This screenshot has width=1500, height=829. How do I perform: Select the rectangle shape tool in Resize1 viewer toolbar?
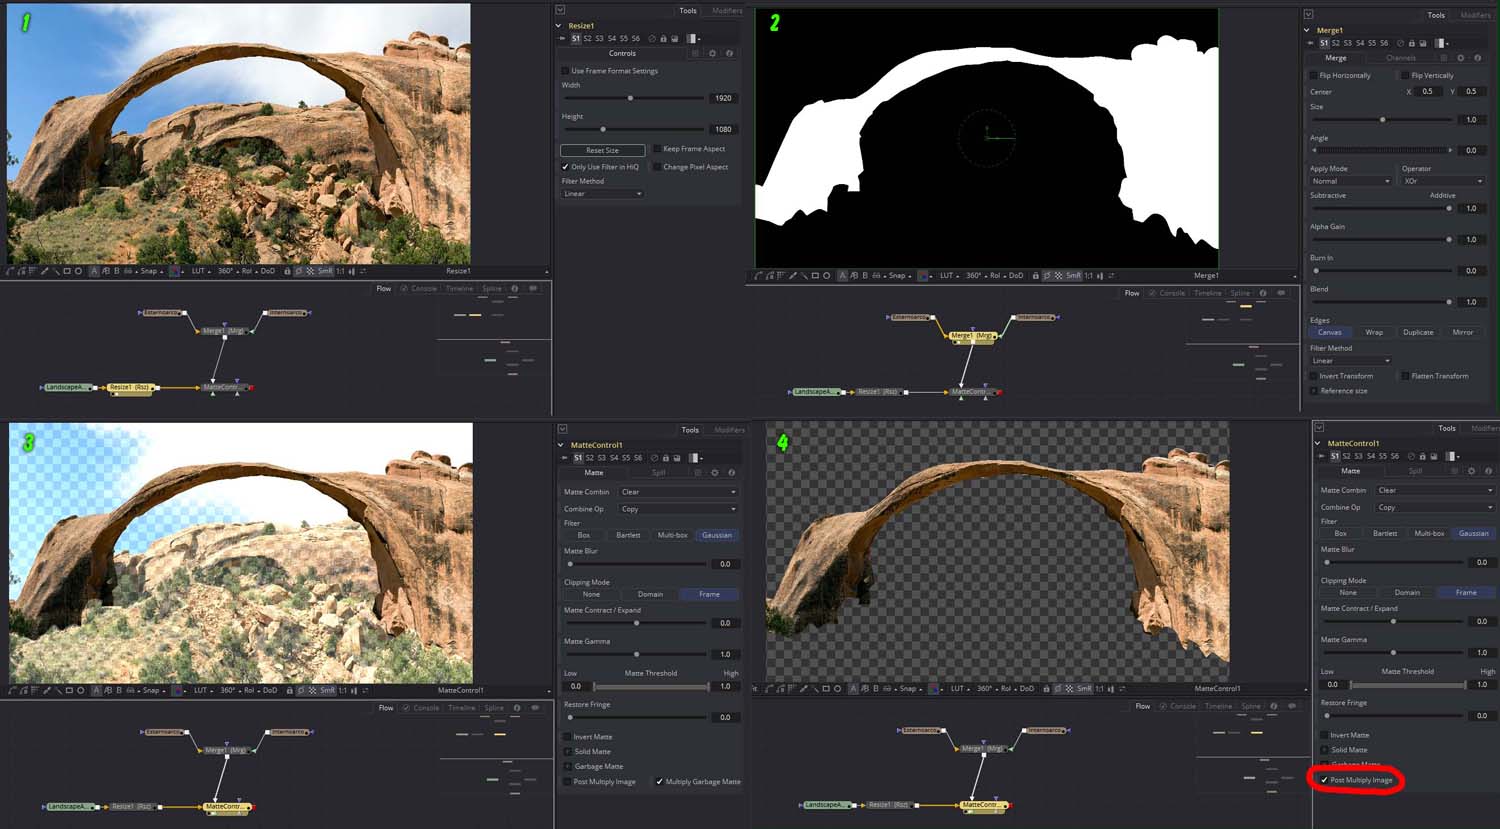point(66,271)
